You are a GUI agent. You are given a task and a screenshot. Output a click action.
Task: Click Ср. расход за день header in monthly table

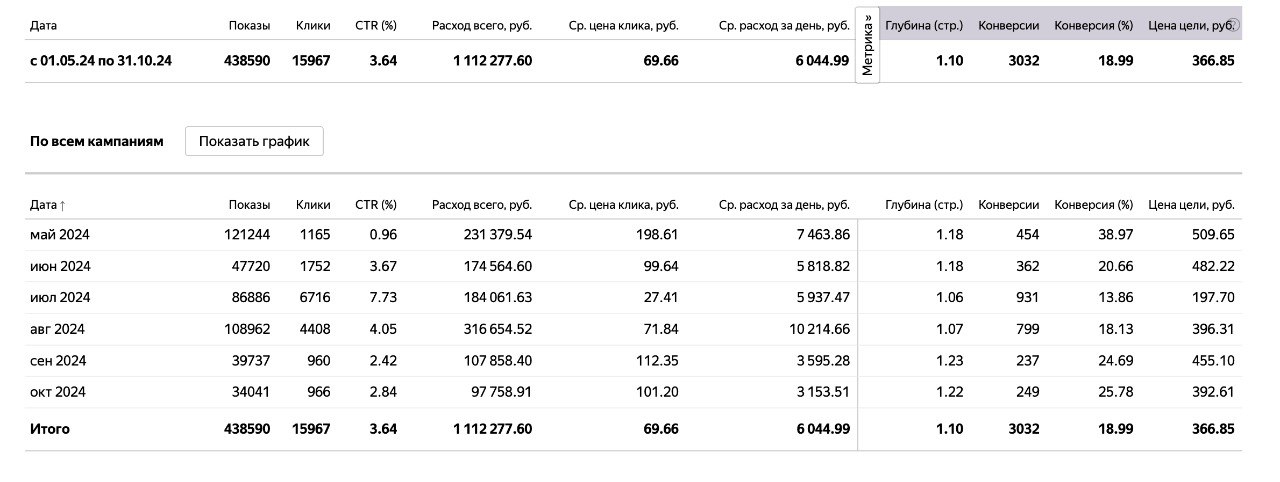click(784, 205)
